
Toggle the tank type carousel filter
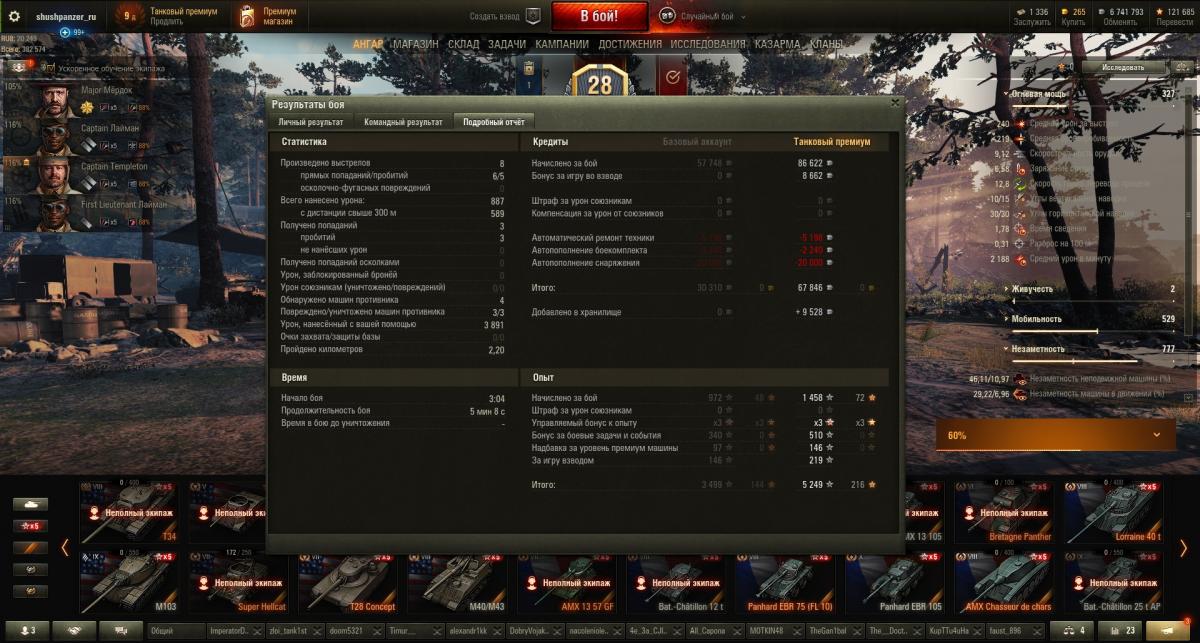coord(30,504)
